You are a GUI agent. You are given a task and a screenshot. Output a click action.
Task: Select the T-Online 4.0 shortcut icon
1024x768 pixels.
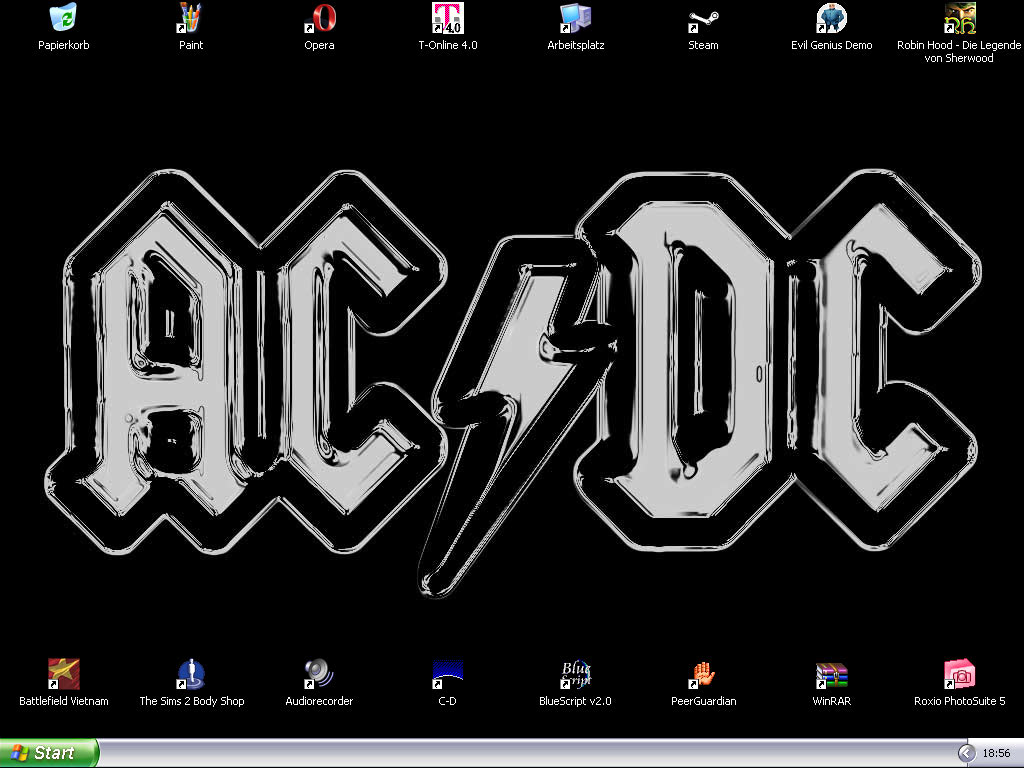pyautogui.click(x=447, y=18)
